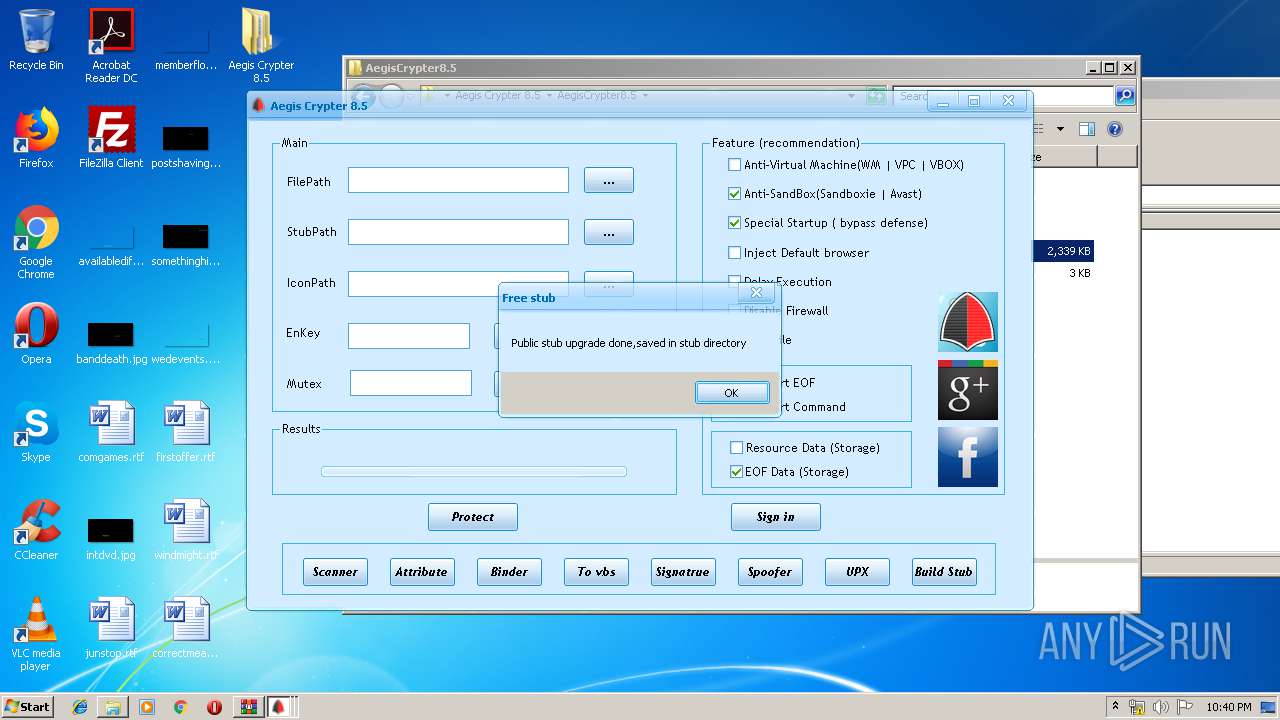Switch to Aegis Crypter taskbar icon
The width and height of the screenshot is (1280, 720).
281,707
